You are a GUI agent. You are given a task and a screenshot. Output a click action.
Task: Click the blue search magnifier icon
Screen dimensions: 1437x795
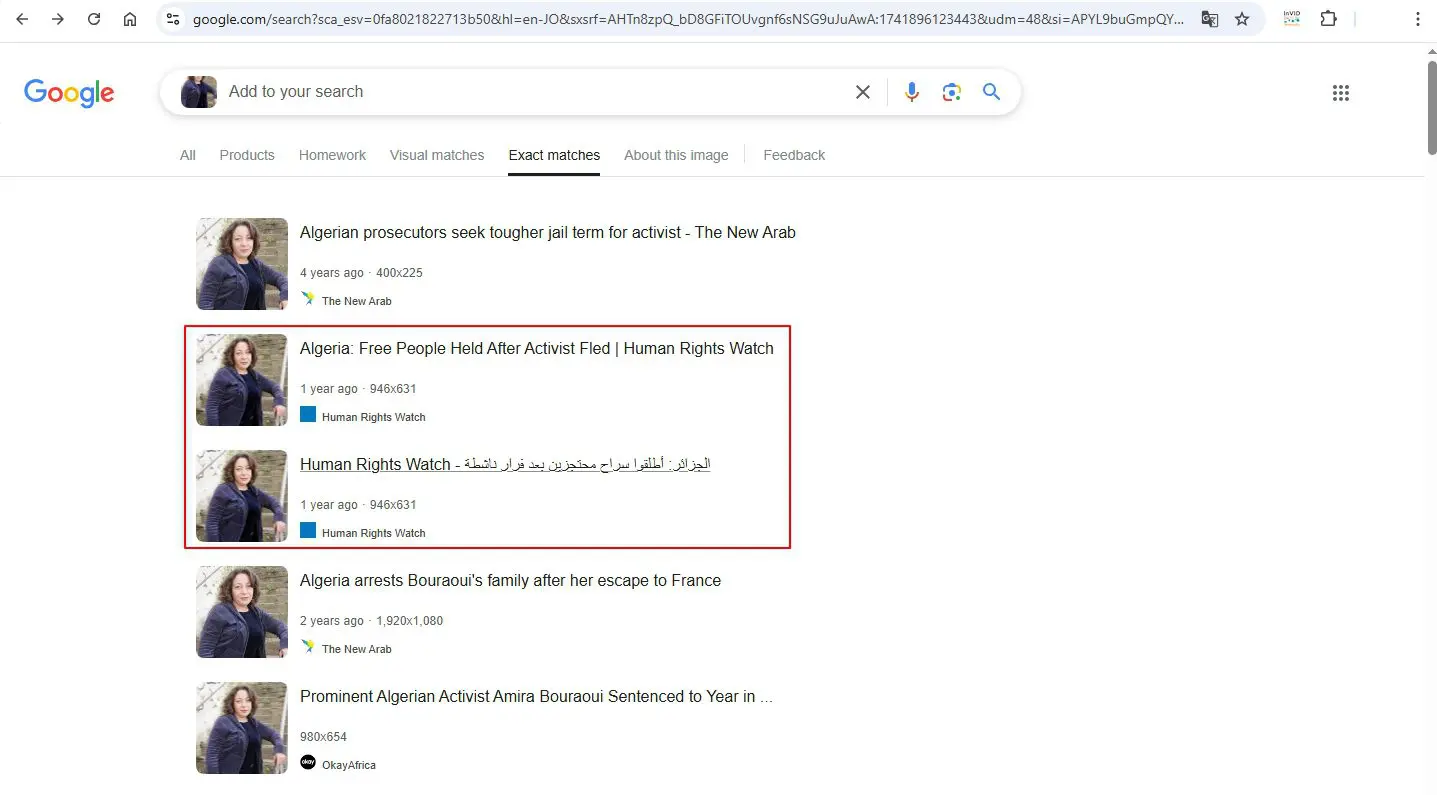tap(991, 92)
